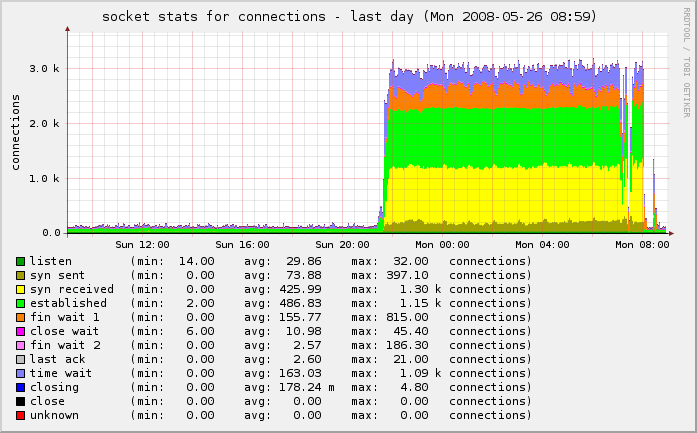The image size is (697, 433).
Task: Click the 'RRDTOOL / TOBI OETIKER' watermark text
Action: click(x=686, y=63)
